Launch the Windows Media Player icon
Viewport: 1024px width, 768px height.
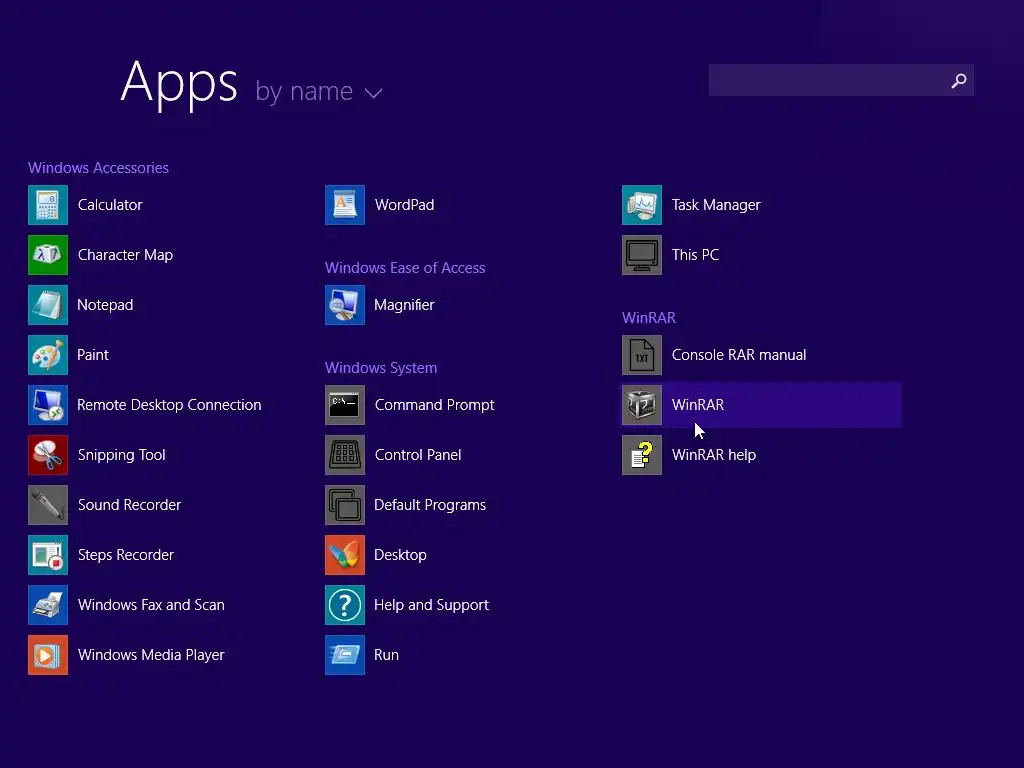[48, 655]
